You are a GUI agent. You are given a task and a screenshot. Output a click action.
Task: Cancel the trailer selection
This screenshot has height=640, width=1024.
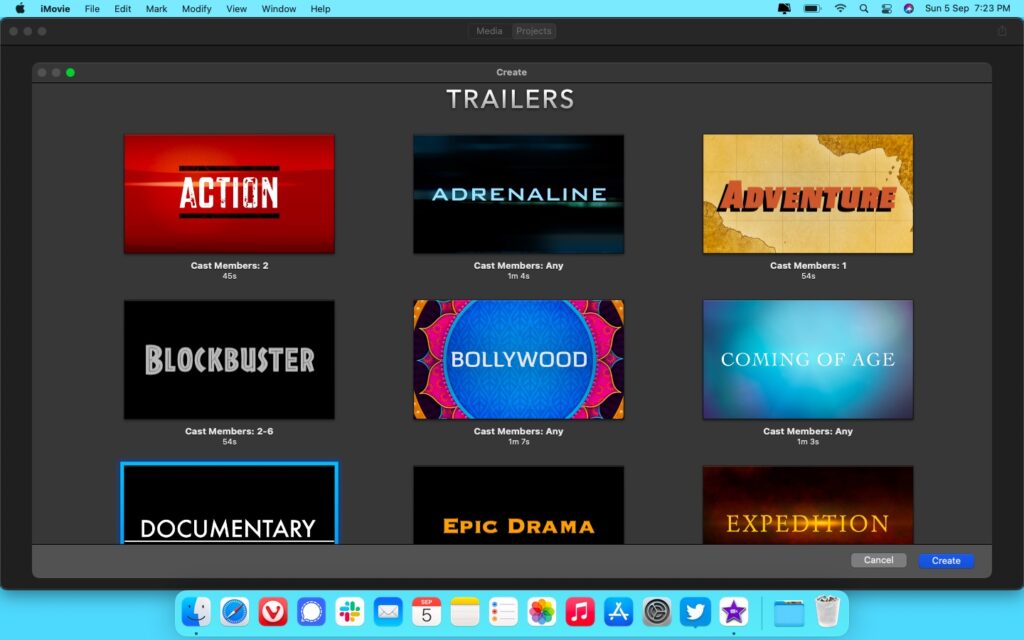coord(878,560)
